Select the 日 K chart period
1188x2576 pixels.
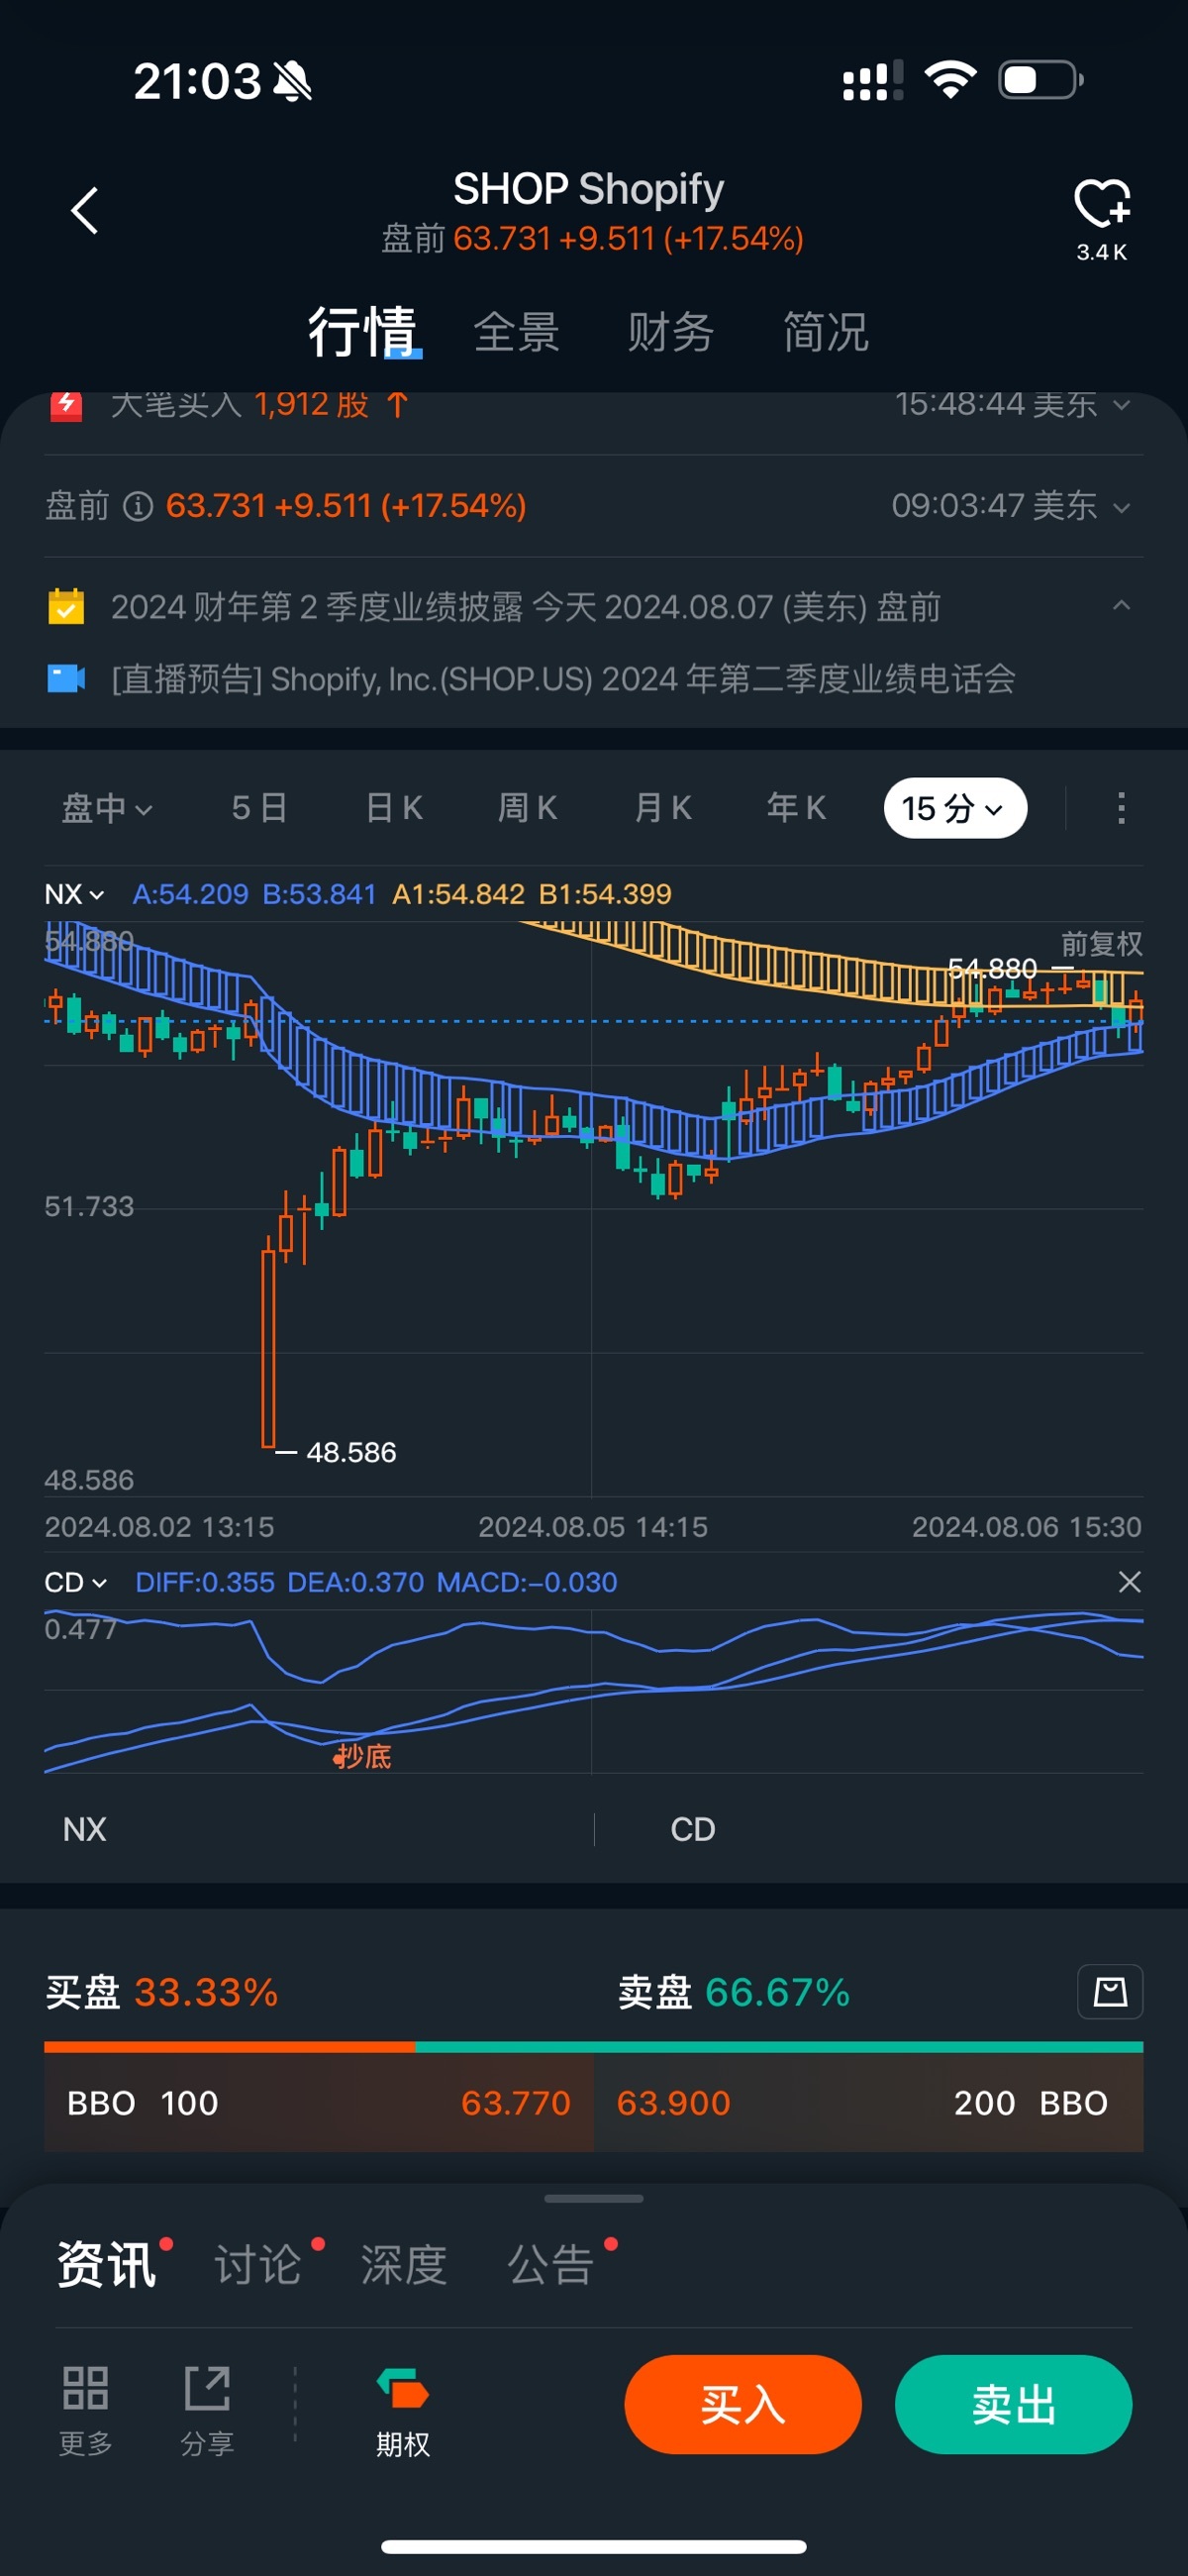tap(394, 808)
